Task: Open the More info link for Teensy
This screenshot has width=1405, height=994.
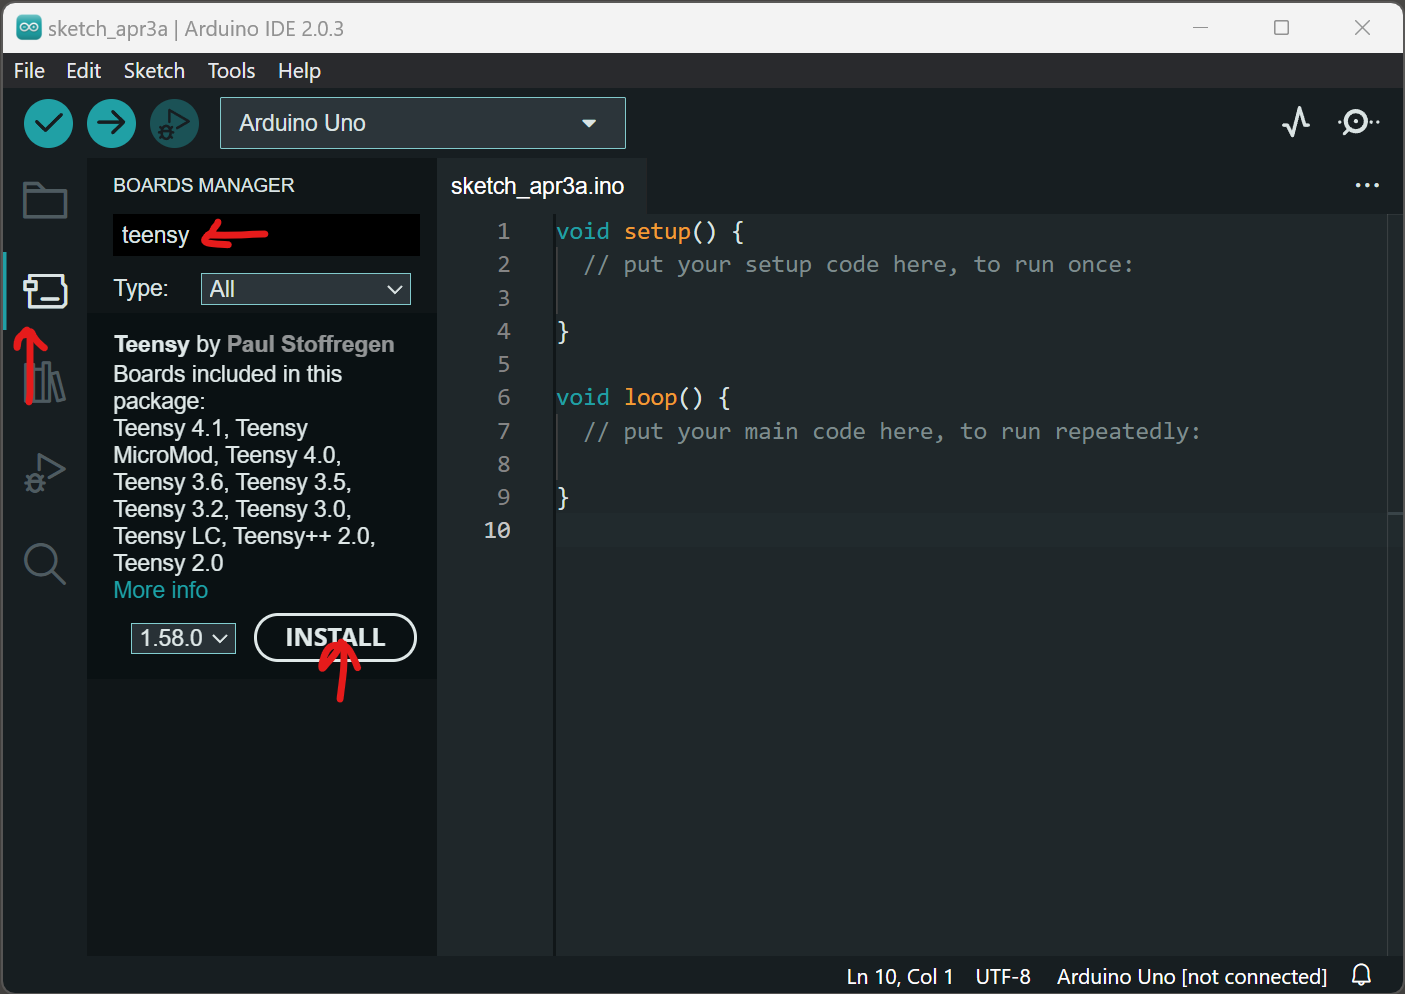Action: tap(161, 590)
